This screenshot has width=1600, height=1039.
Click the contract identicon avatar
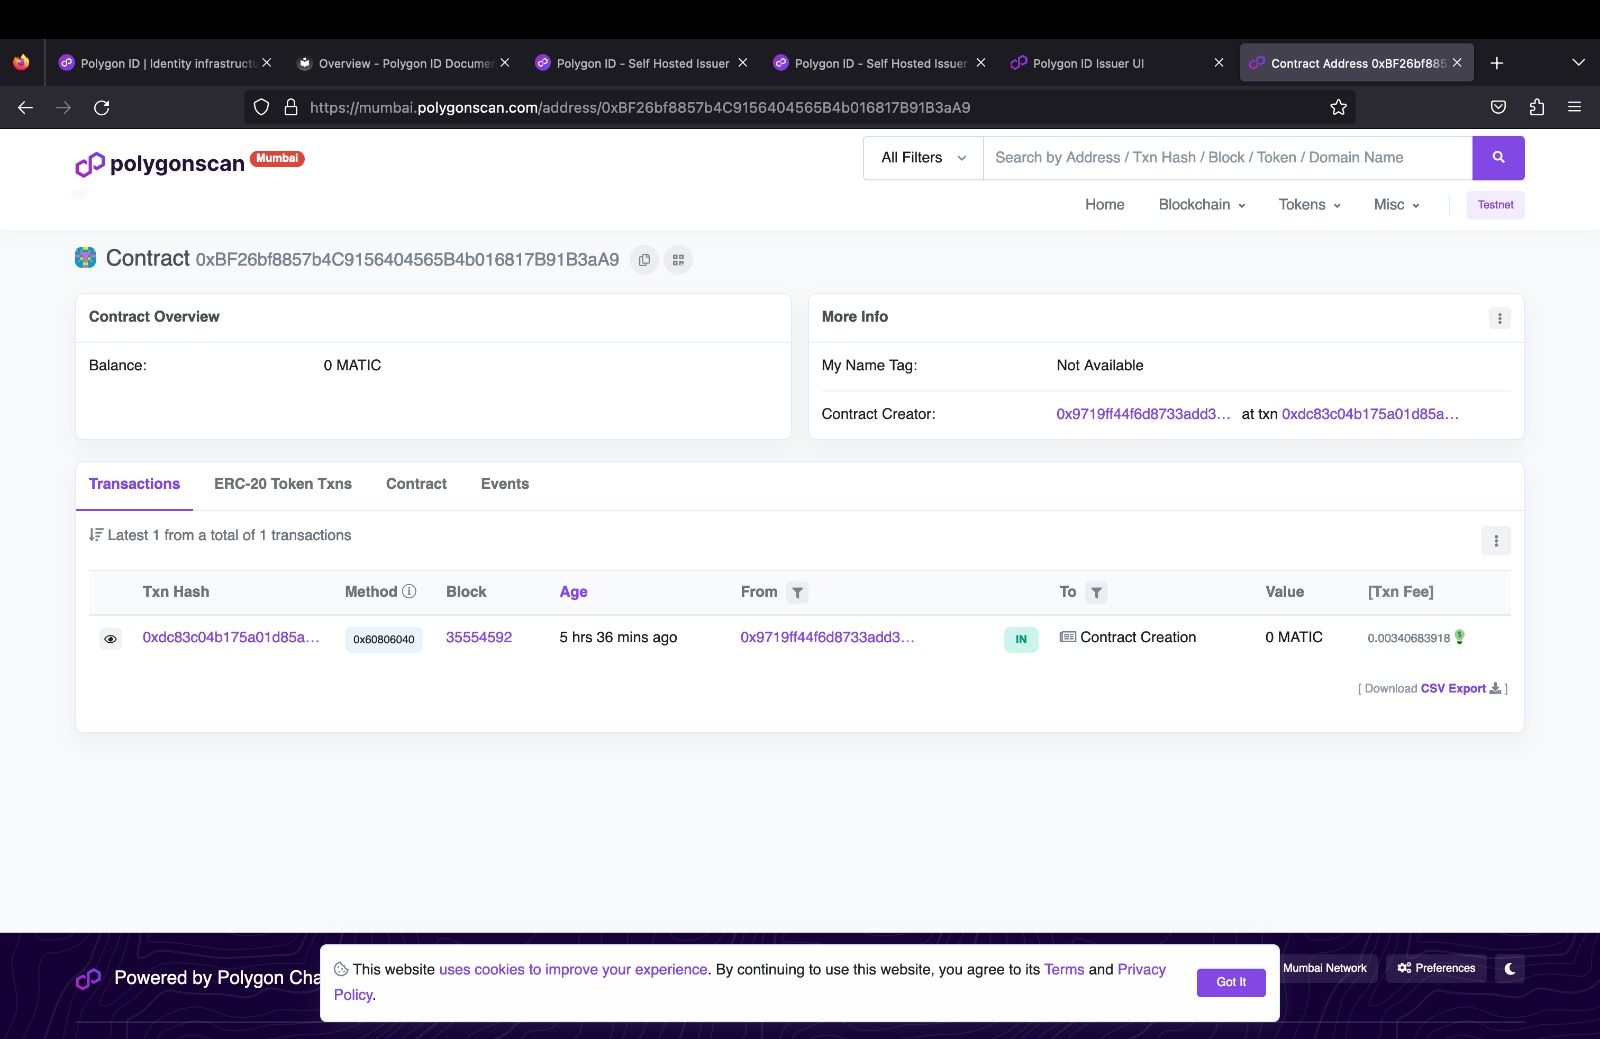85,257
